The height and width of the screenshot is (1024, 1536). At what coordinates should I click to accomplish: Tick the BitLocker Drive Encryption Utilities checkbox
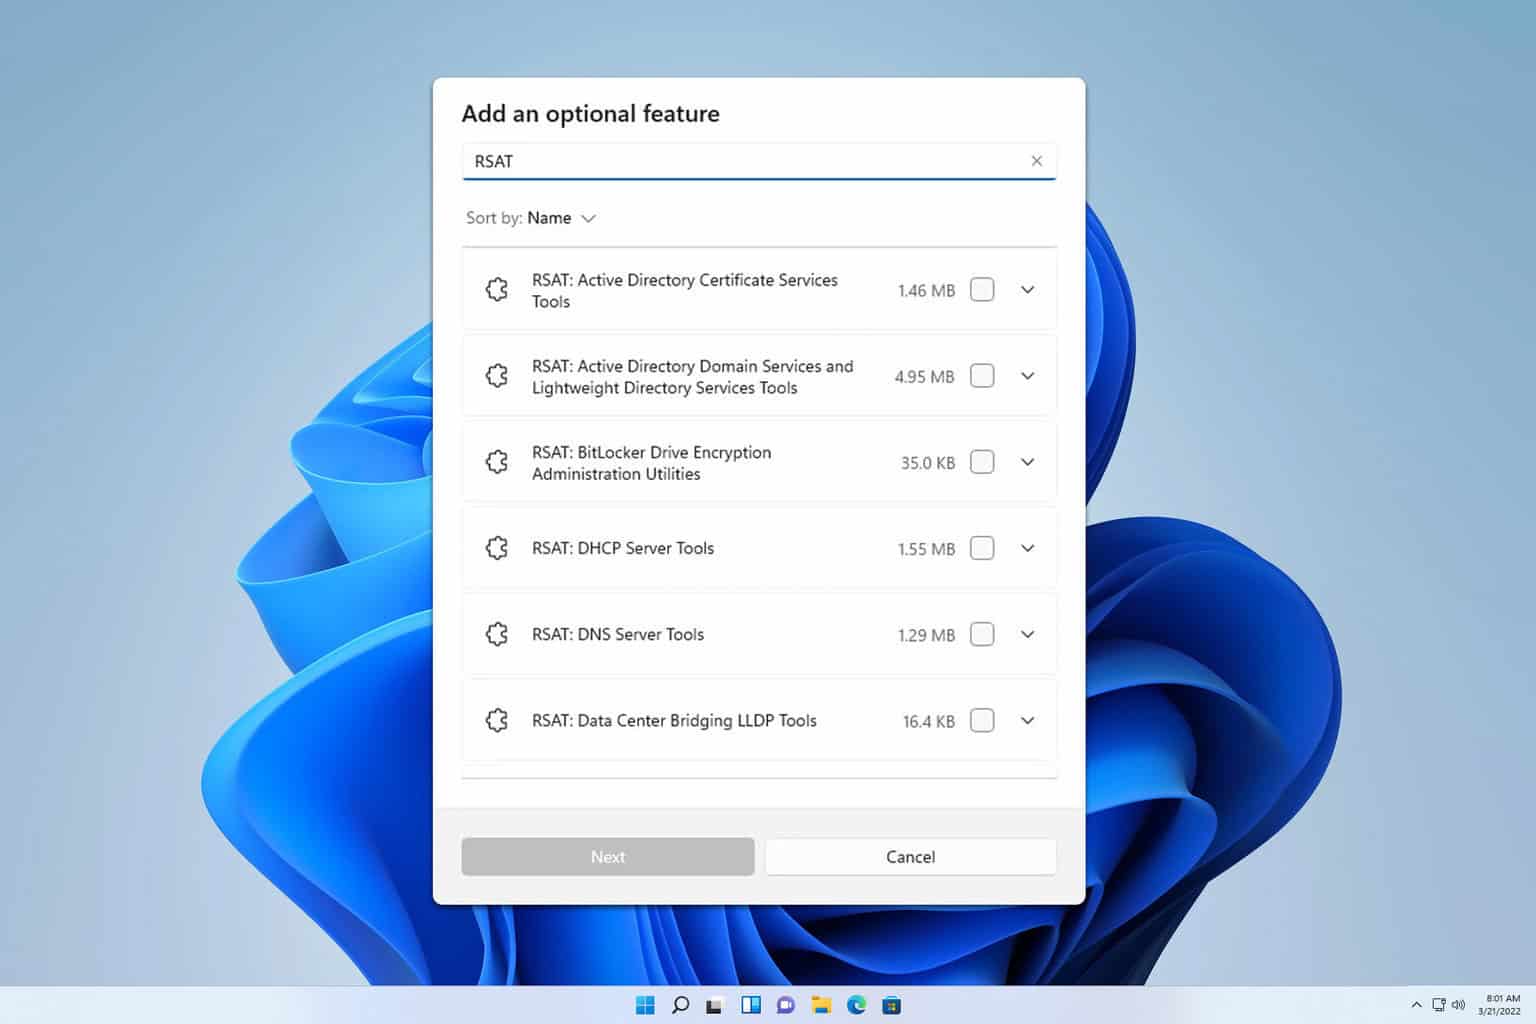click(x=982, y=462)
